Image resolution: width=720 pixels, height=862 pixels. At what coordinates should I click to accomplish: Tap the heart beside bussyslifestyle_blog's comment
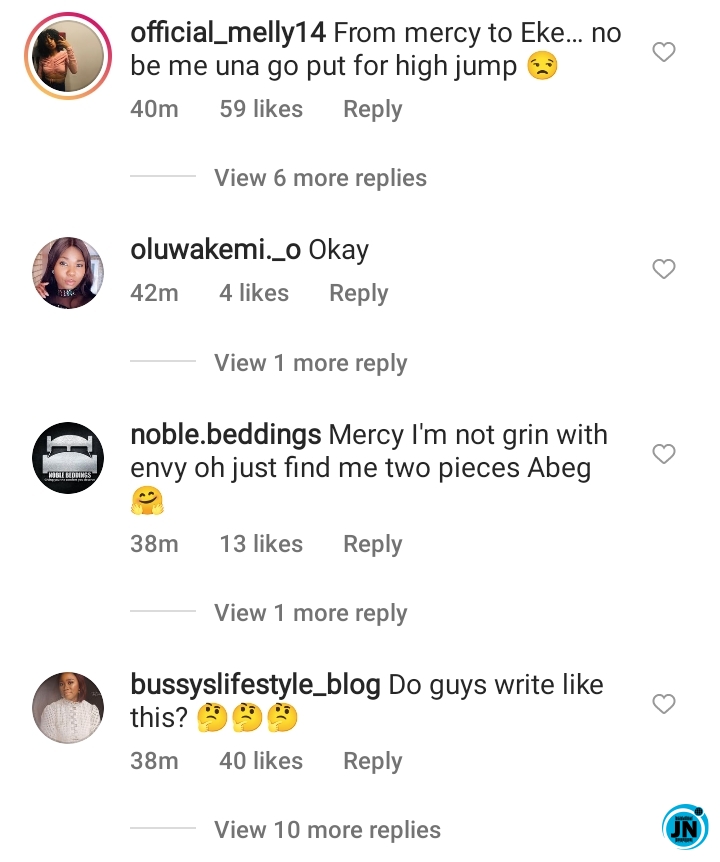(x=663, y=704)
